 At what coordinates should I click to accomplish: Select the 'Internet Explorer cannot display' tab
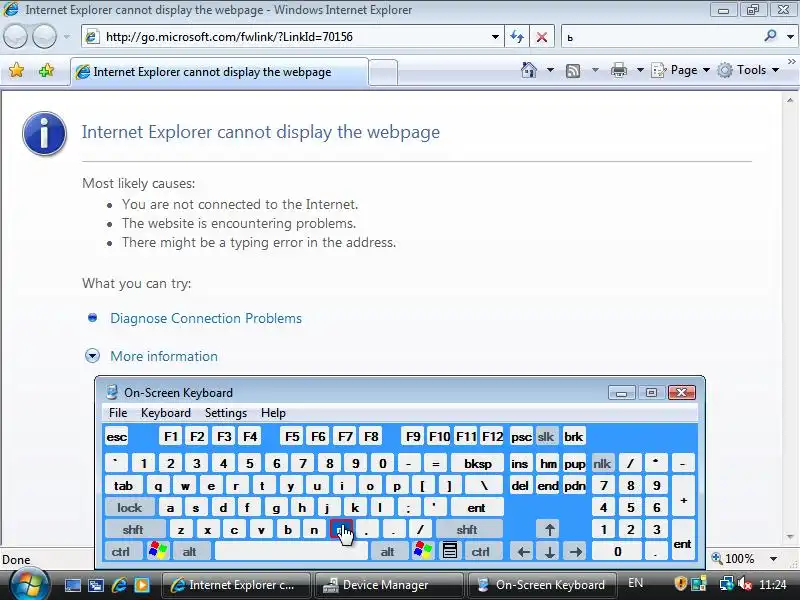coord(219,72)
